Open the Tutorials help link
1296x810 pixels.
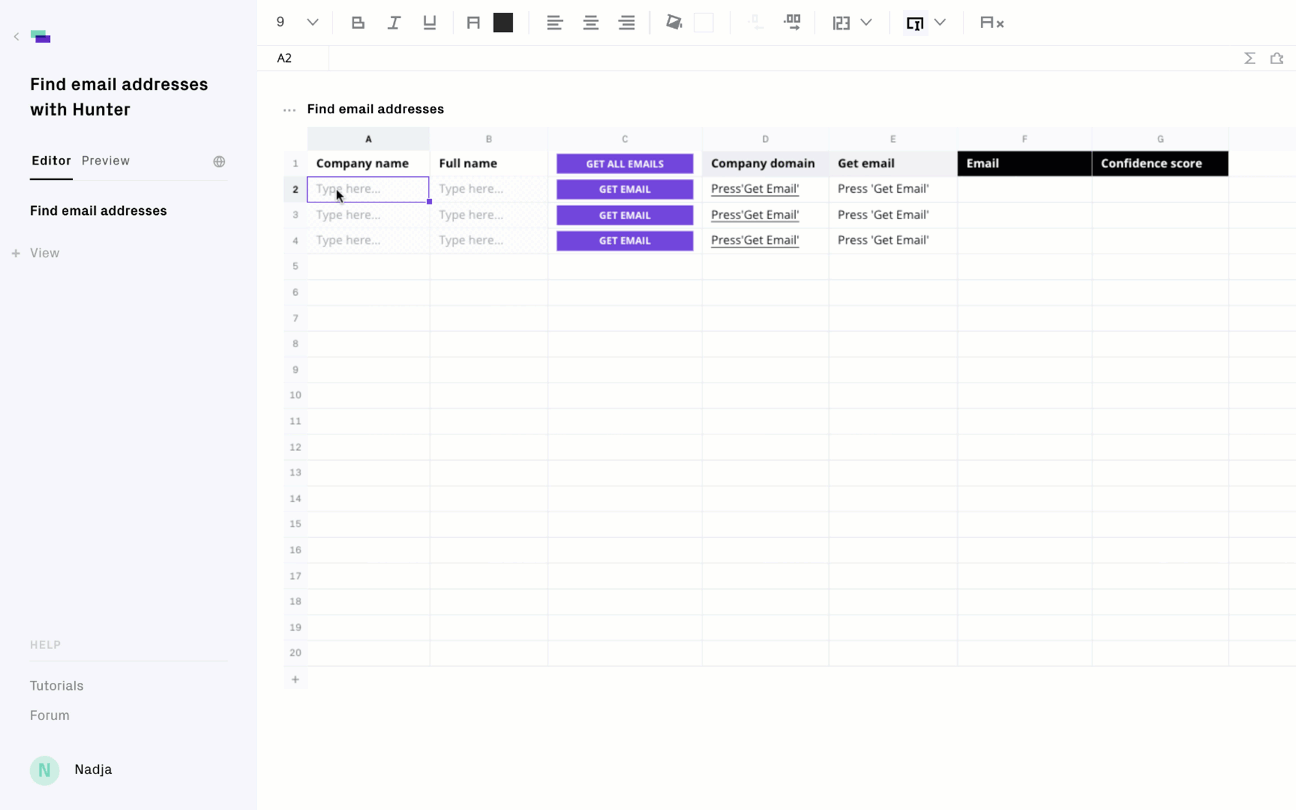click(57, 686)
